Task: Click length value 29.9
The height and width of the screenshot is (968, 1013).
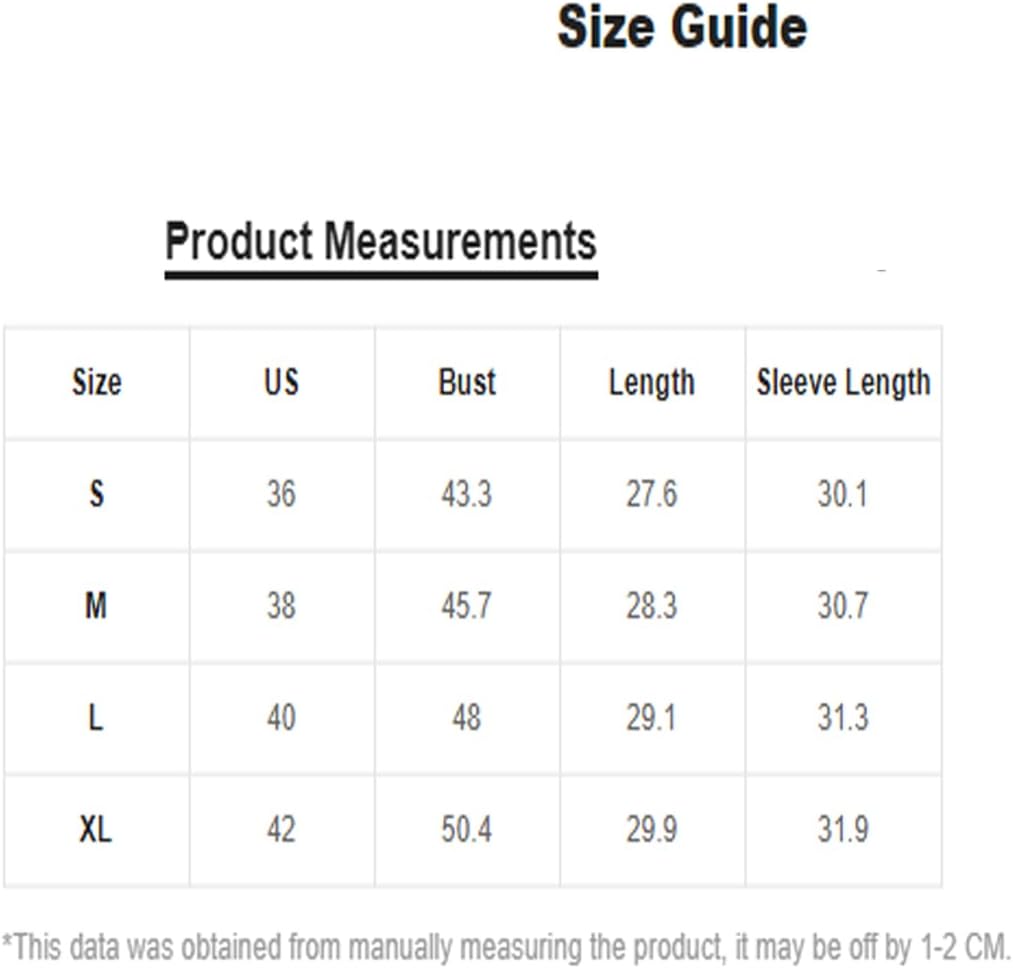Action: 651,830
